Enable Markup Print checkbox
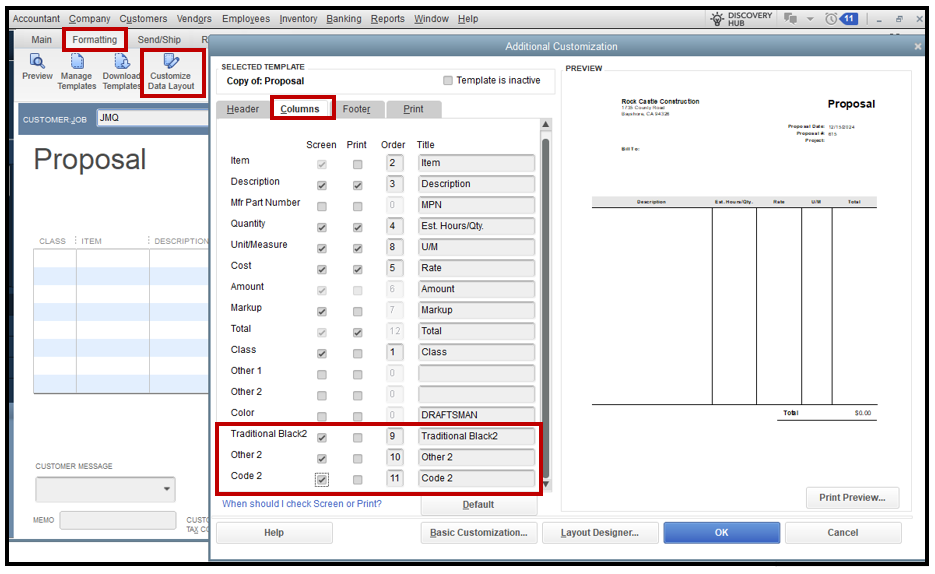This screenshot has width=935, height=574. coord(358,312)
